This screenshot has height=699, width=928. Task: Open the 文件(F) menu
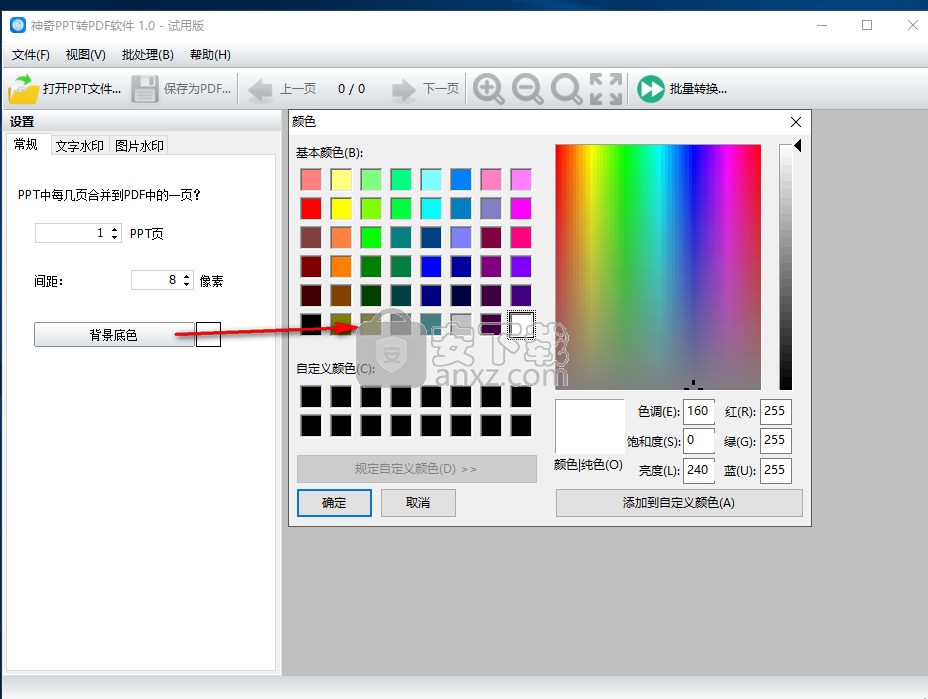pos(30,55)
